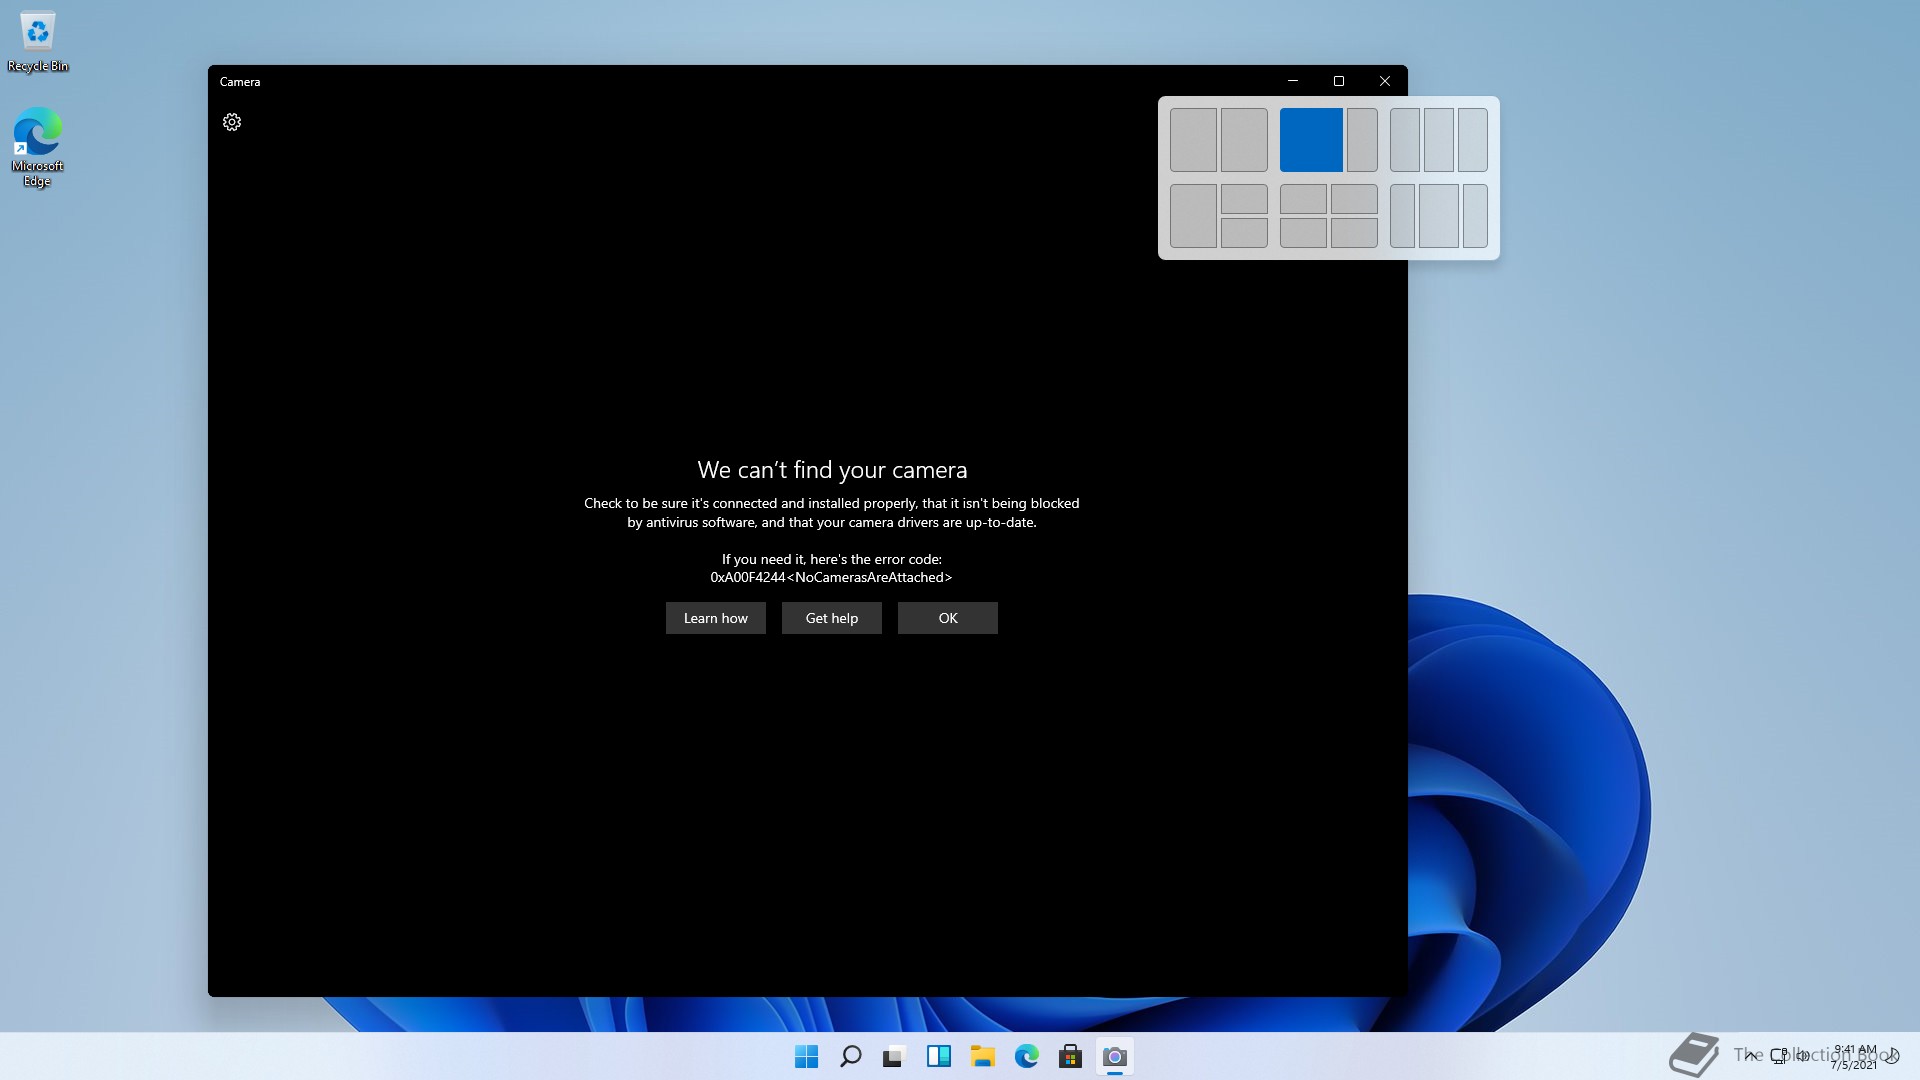
Task: Snap to right half of two-column layout
Action: click(1244, 140)
